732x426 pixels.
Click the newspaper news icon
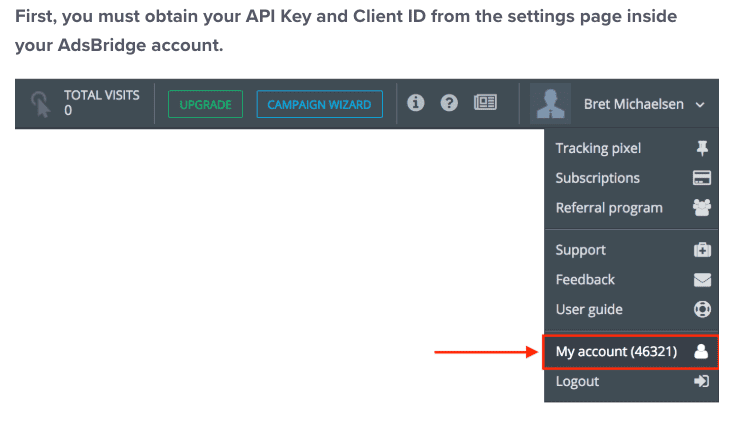pyautogui.click(x=485, y=102)
